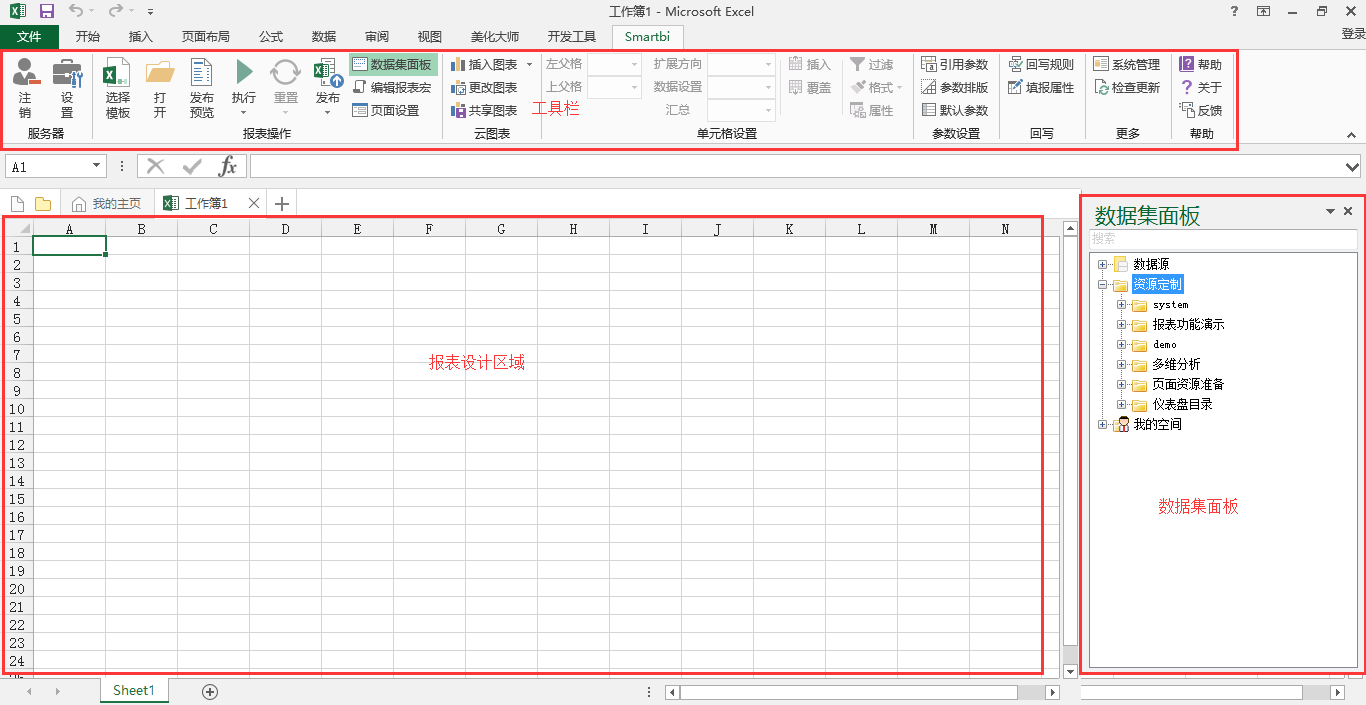Open 填报属性 properties
1366x705 pixels.
click(1041, 87)
